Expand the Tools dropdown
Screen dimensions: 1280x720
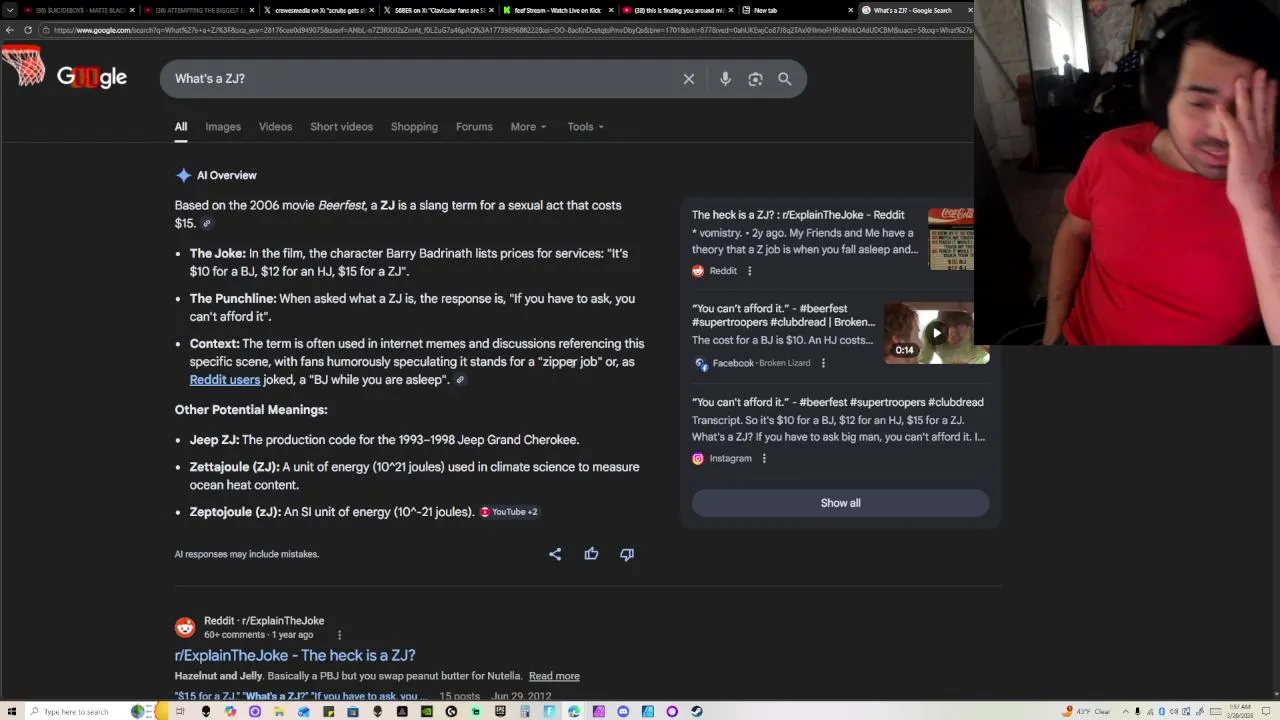click(586, 127)
